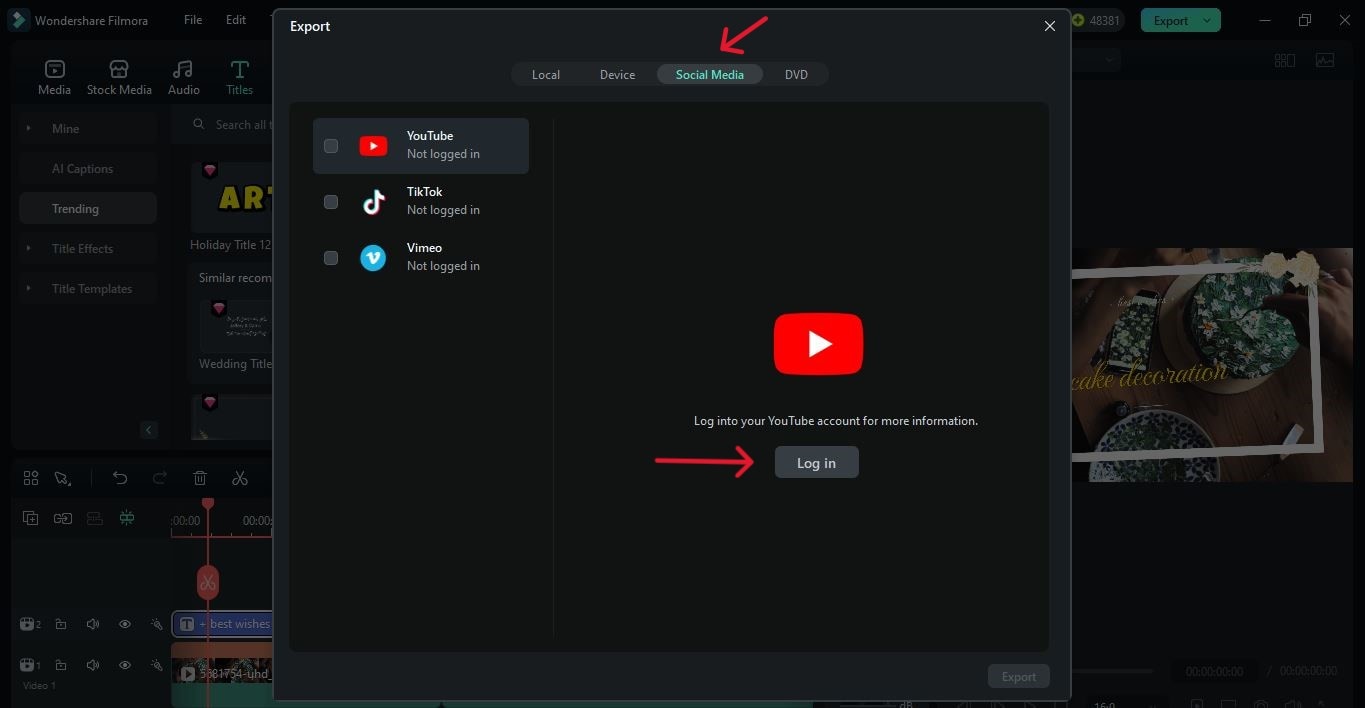Close the Export dialog
The image size is (1365, 708).
point(1050,26)
